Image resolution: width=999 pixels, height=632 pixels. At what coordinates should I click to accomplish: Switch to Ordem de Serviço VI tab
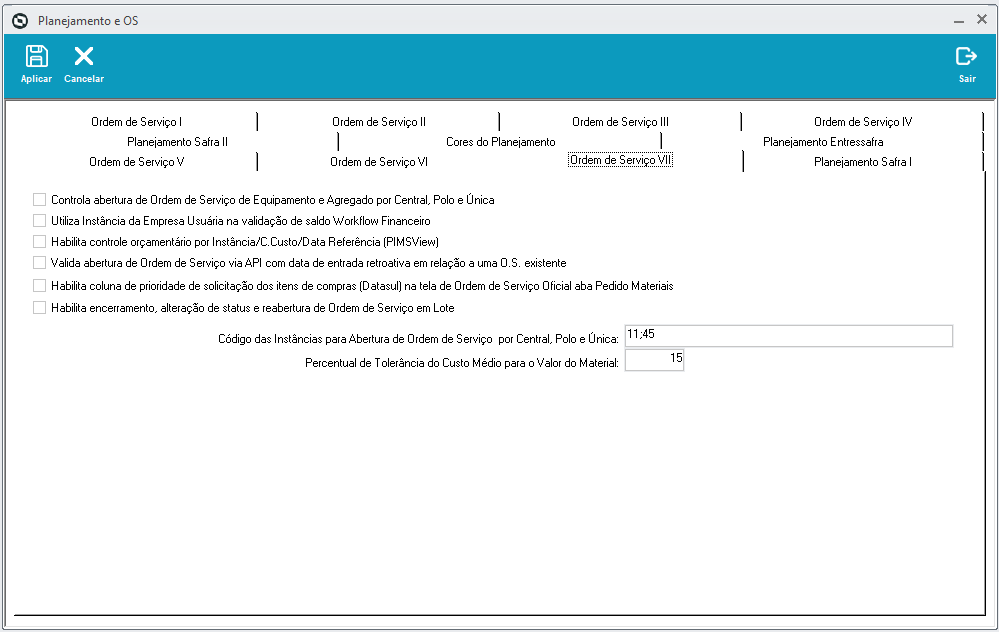[x=379, y=162]
